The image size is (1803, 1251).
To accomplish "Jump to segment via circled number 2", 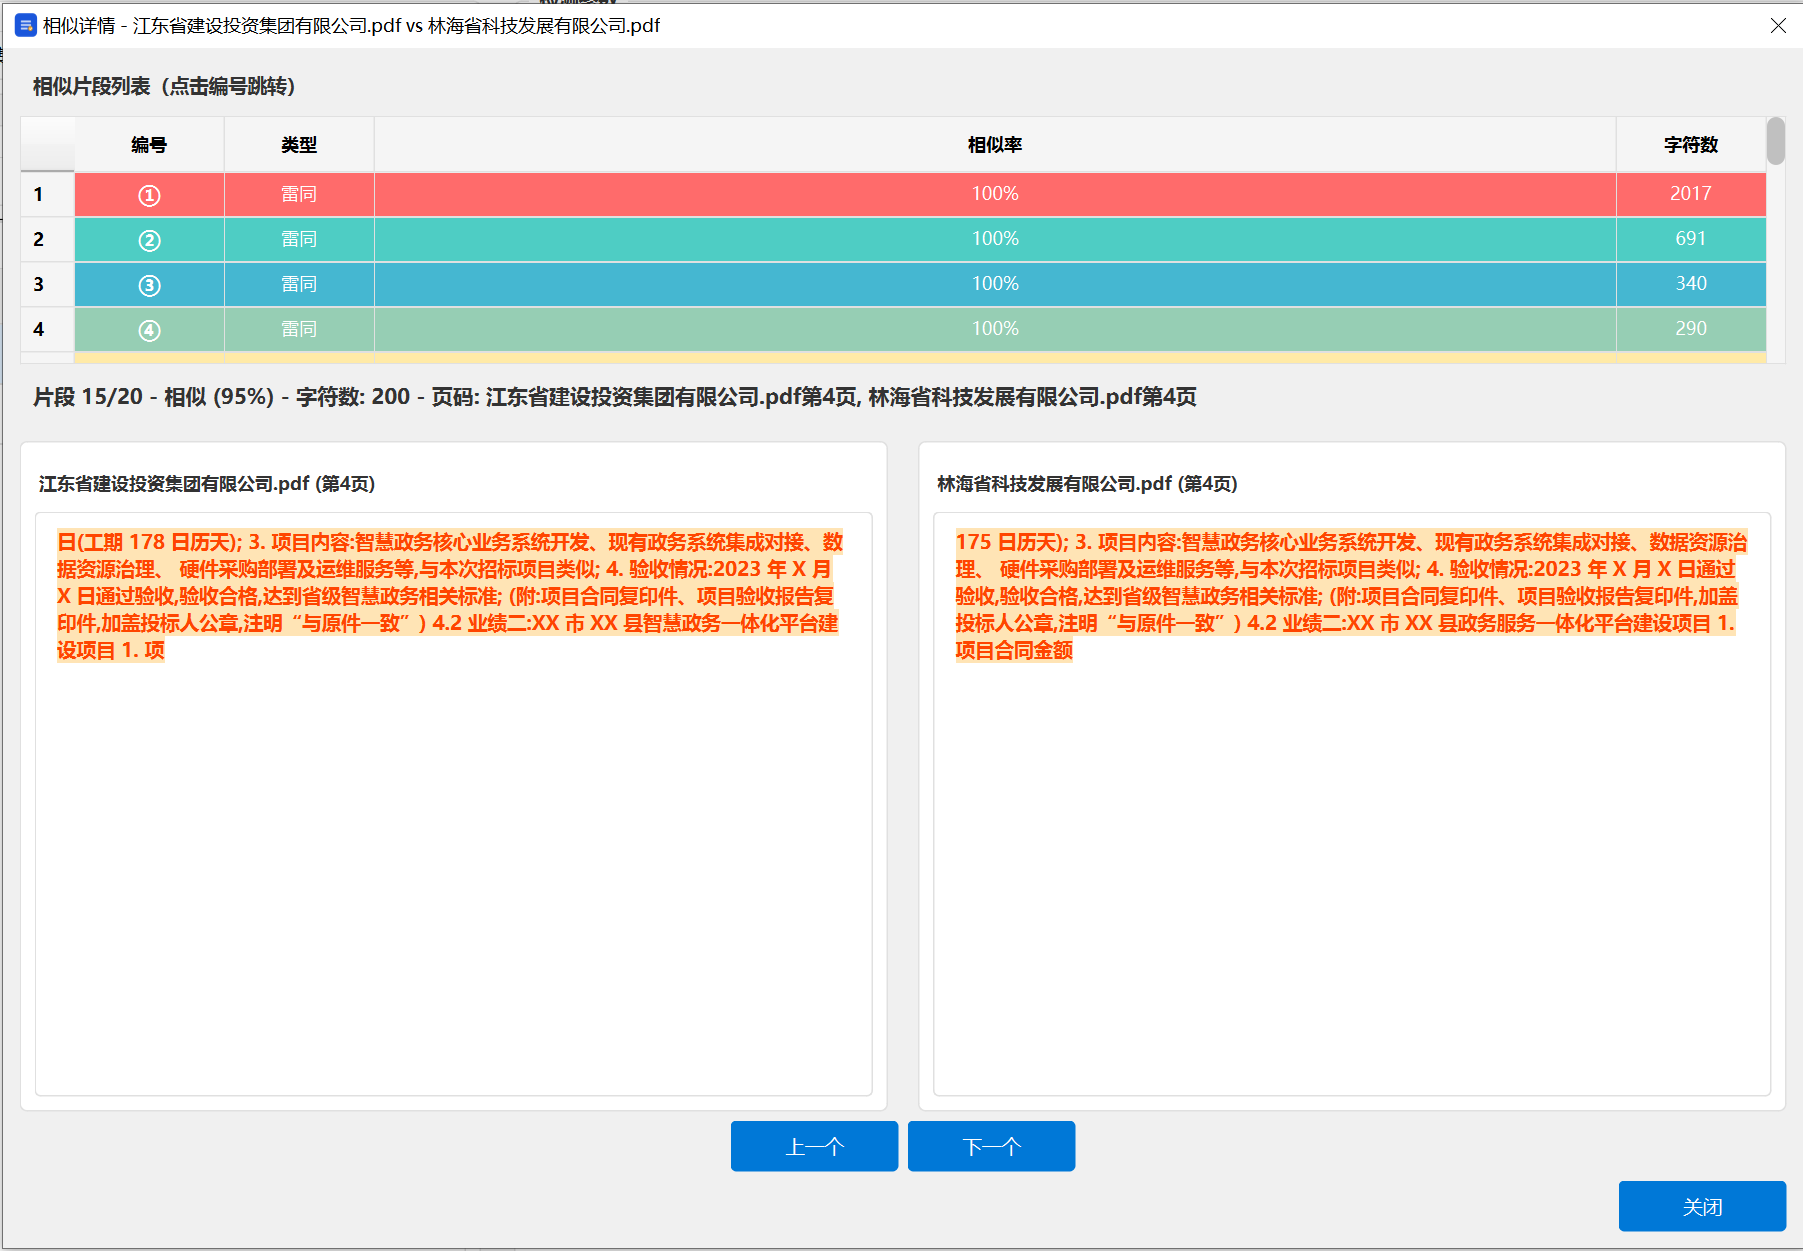I will pos(149,240).
